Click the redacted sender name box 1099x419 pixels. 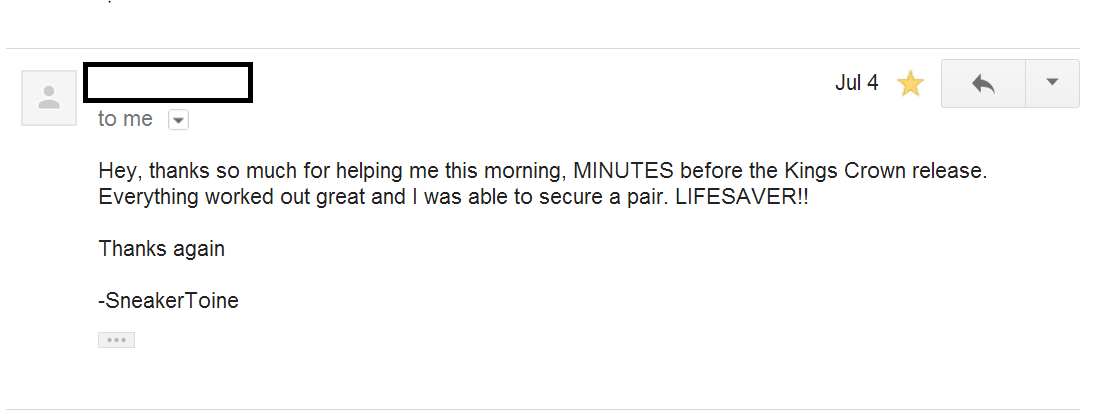click(167, 83)
